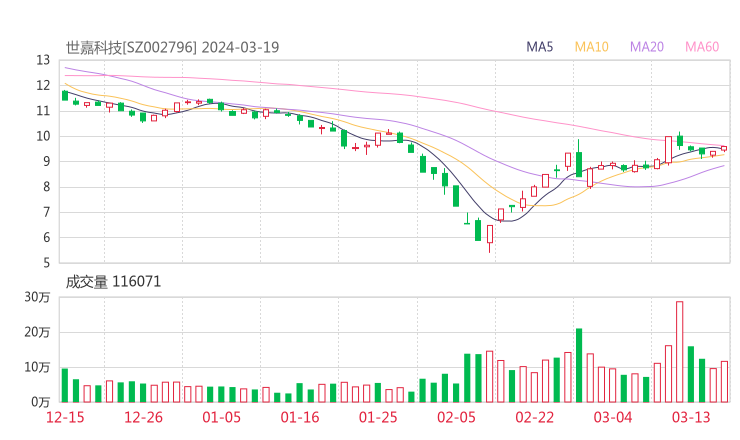Viewport: 740px width, 440px height.
Task: Click the 03-13 date axis label
Action: tap(691, 417)
